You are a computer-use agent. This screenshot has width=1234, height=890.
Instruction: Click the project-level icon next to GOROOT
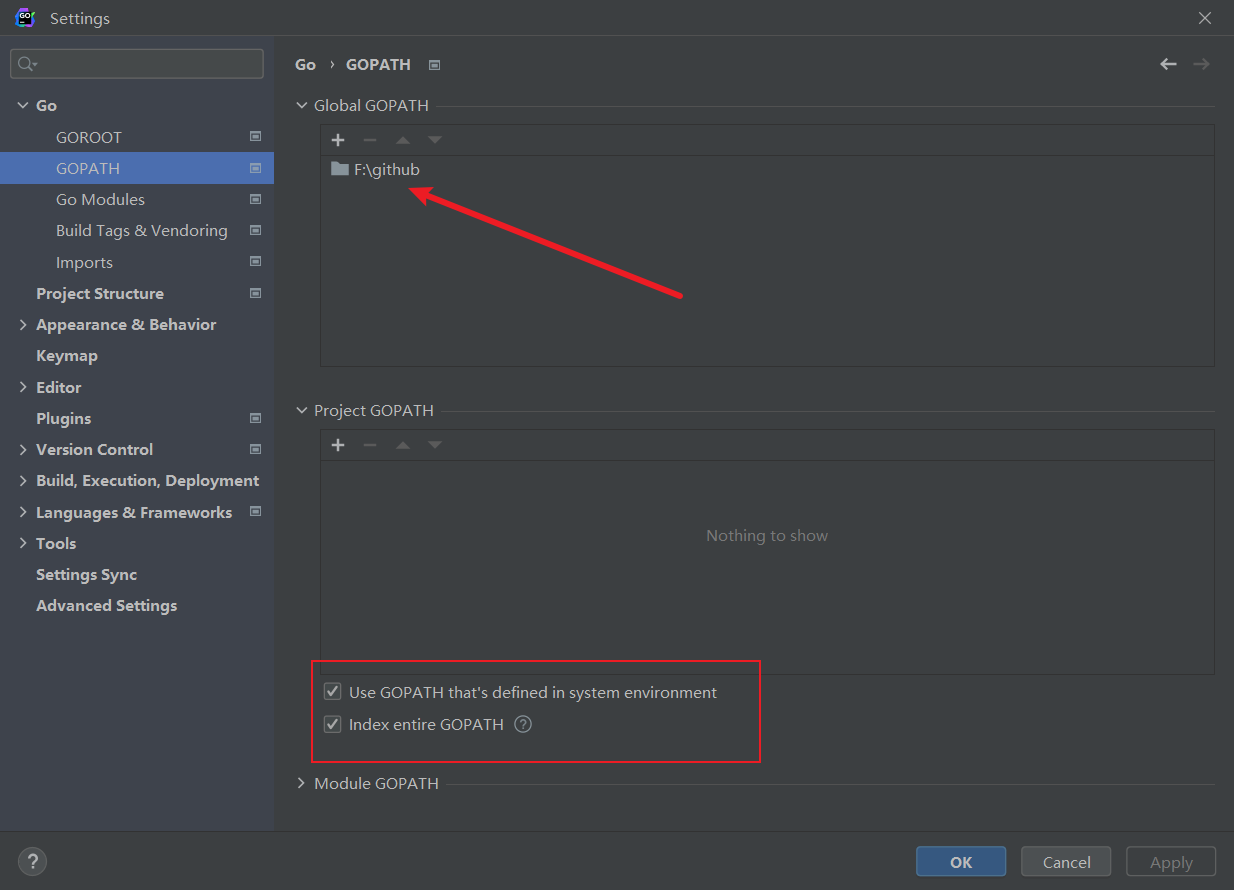pyautogui.click(x=255, y=137)
